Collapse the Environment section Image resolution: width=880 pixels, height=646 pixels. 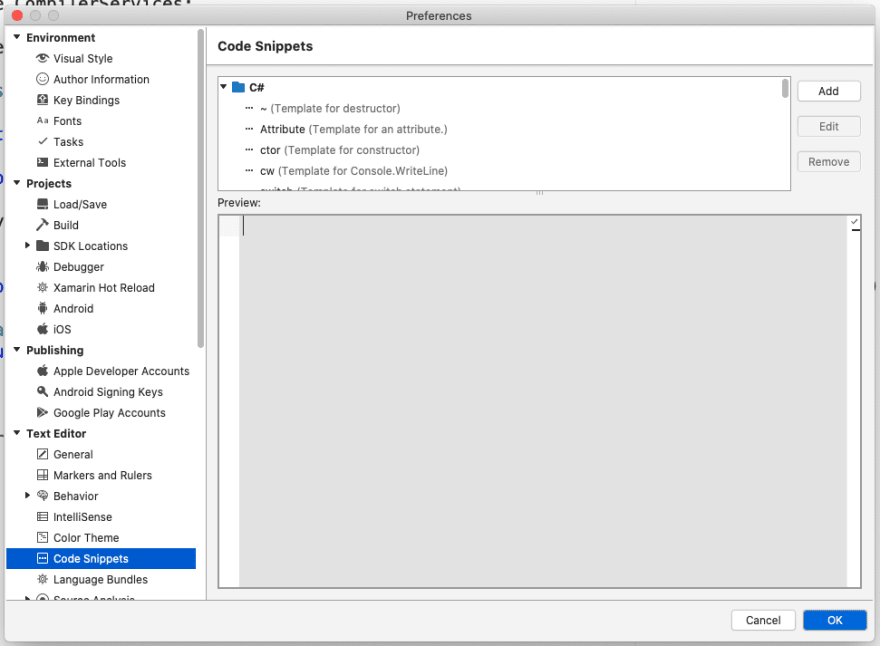coord(17,37)
